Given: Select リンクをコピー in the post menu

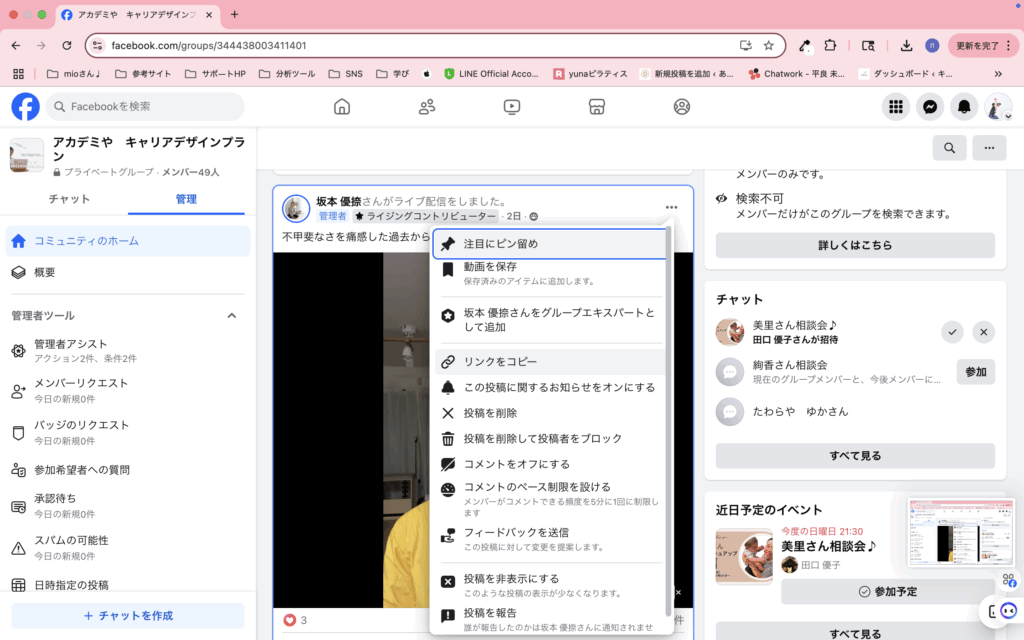Looking at the screenshot, I should coord(549,361).
